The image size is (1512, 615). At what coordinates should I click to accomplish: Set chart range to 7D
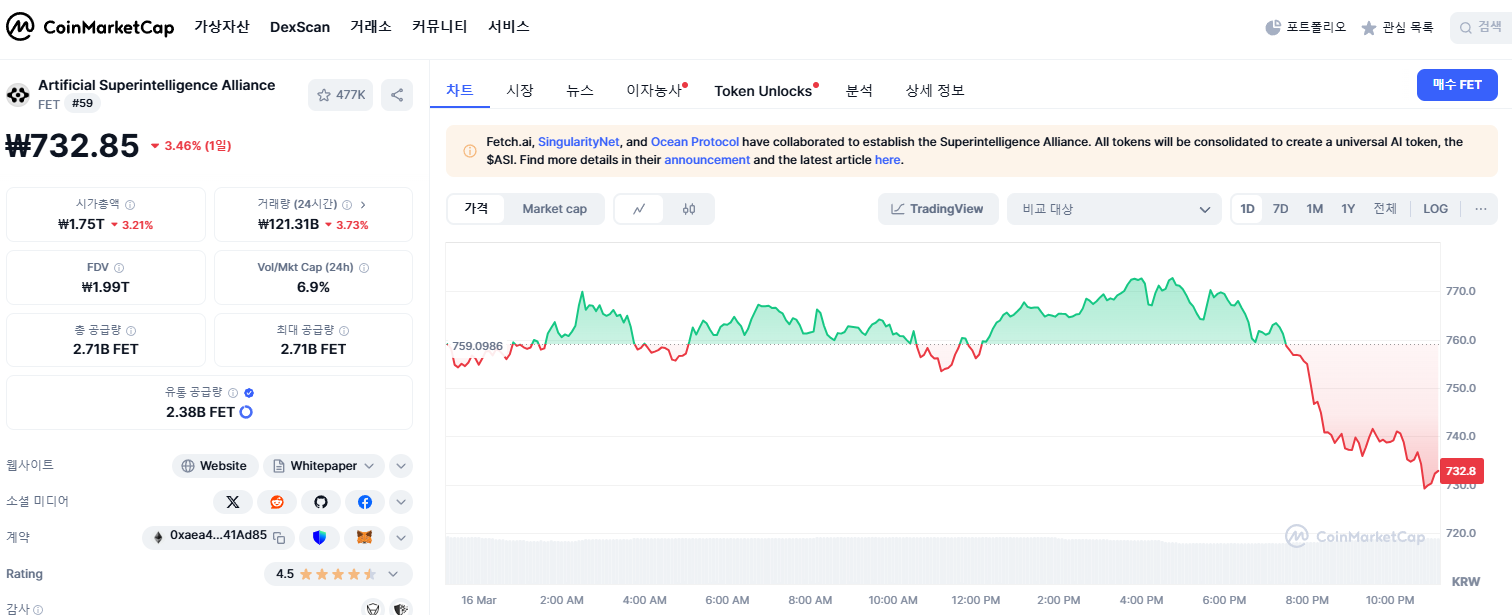click(x=1280, y=209)
